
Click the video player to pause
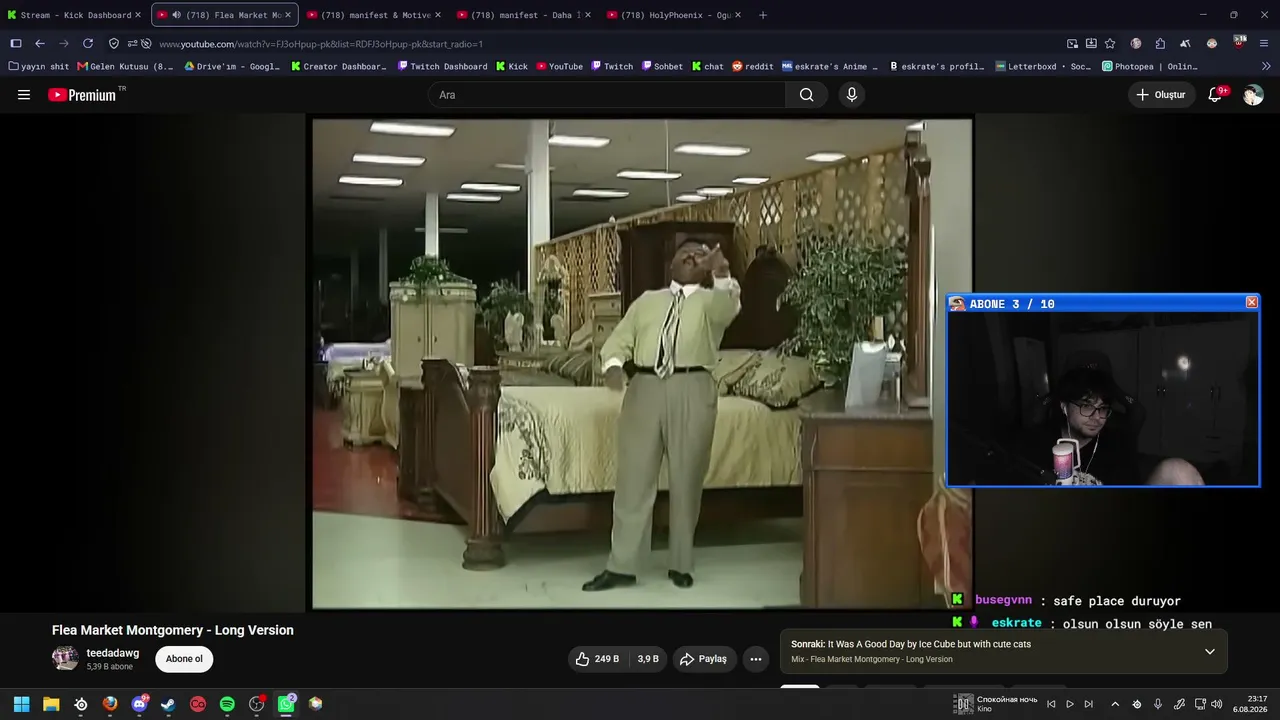(642, 364)
